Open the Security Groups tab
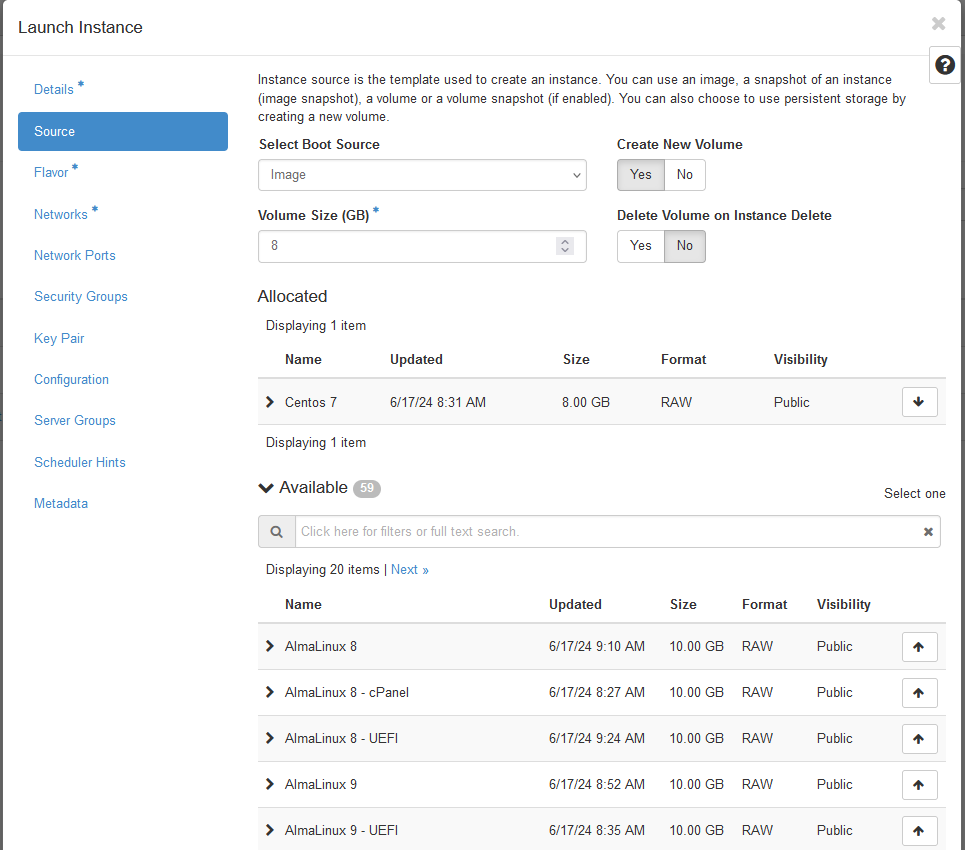This screenshot has width=965, height=850. click(x=81, y=297)
